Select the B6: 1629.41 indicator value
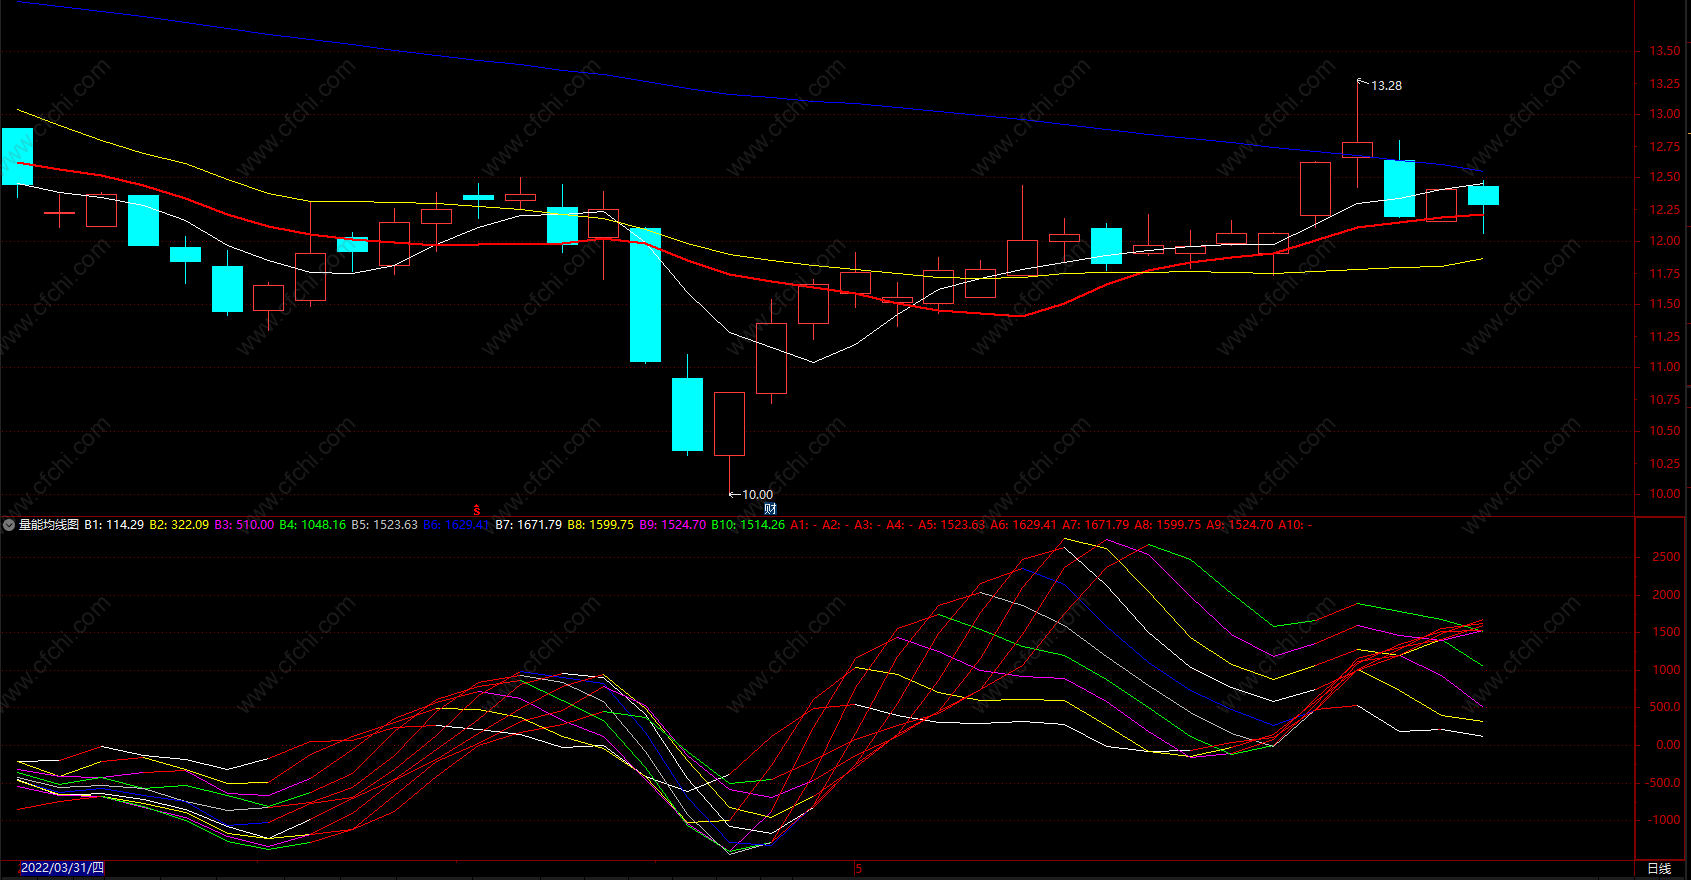 457,525
